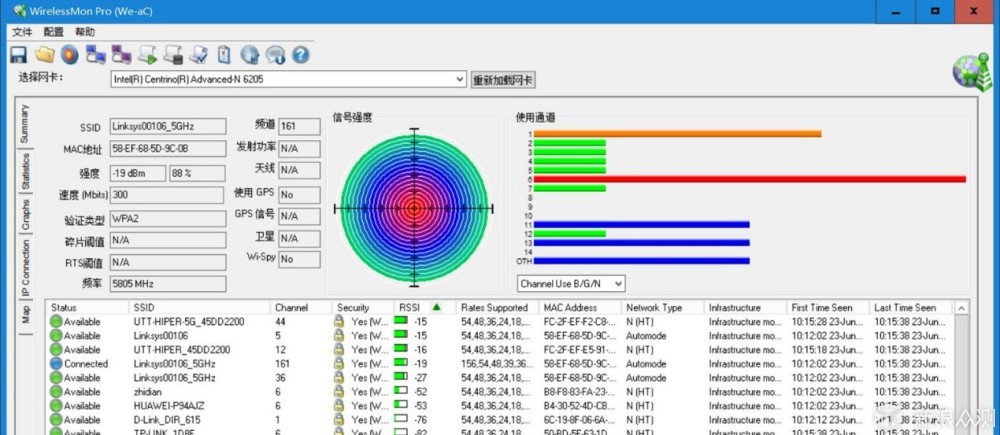Click the floppy disk save icon
Image resolution: width=1000 pixels, height=435 pixels.
[18, 55]
